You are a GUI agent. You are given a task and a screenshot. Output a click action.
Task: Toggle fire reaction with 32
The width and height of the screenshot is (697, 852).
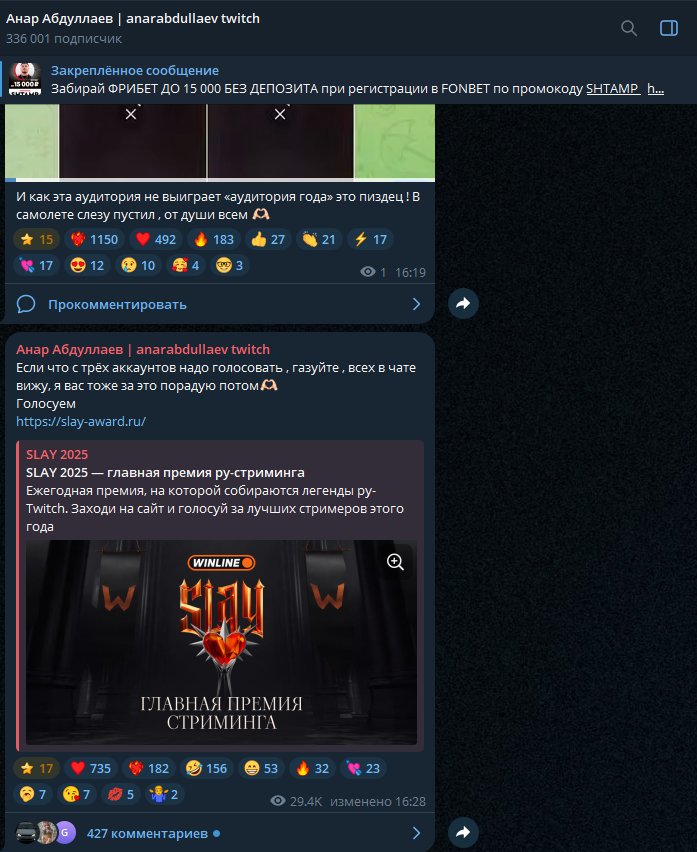tap(312, 768)
